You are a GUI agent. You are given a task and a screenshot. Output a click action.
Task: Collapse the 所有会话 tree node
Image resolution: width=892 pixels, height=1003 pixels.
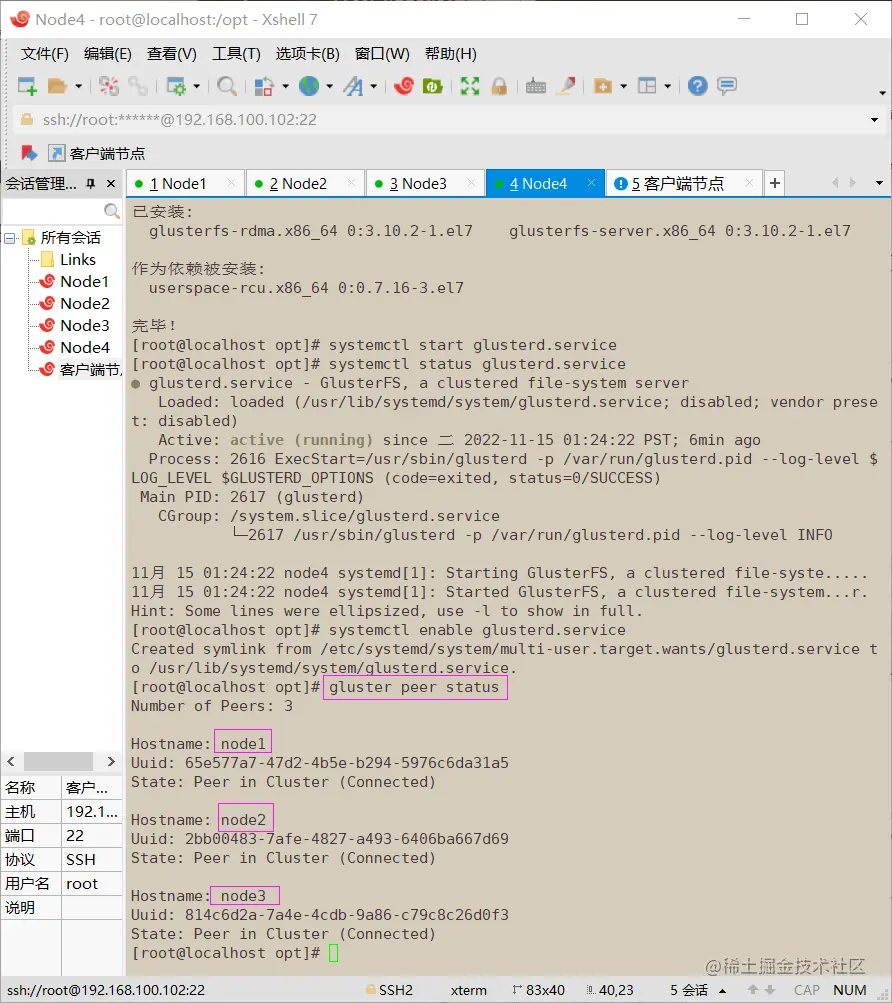coord(10,239)
